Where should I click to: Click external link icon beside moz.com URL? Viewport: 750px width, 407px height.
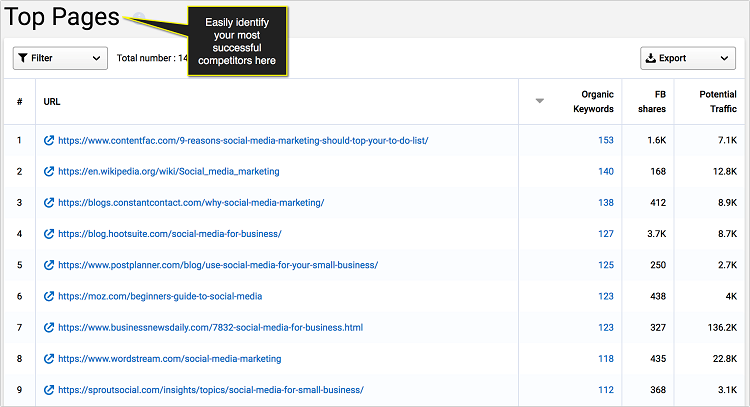click(49, 296)
